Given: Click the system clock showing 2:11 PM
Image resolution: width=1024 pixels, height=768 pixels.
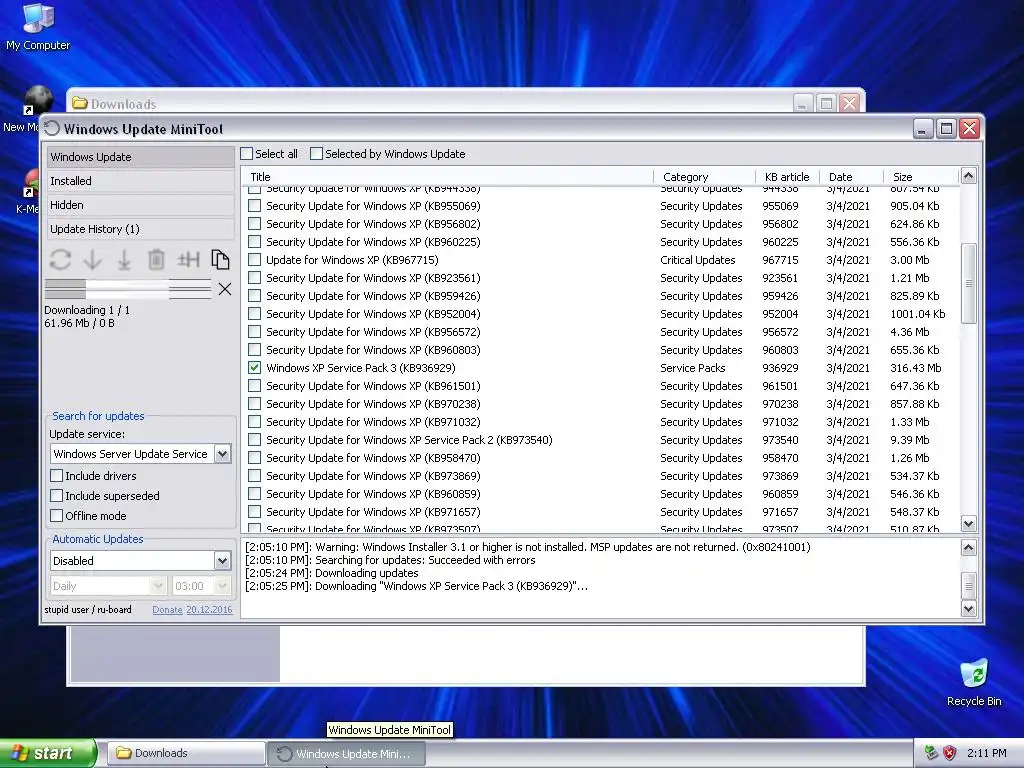Looking at the screenshot, I should [986, 753].
